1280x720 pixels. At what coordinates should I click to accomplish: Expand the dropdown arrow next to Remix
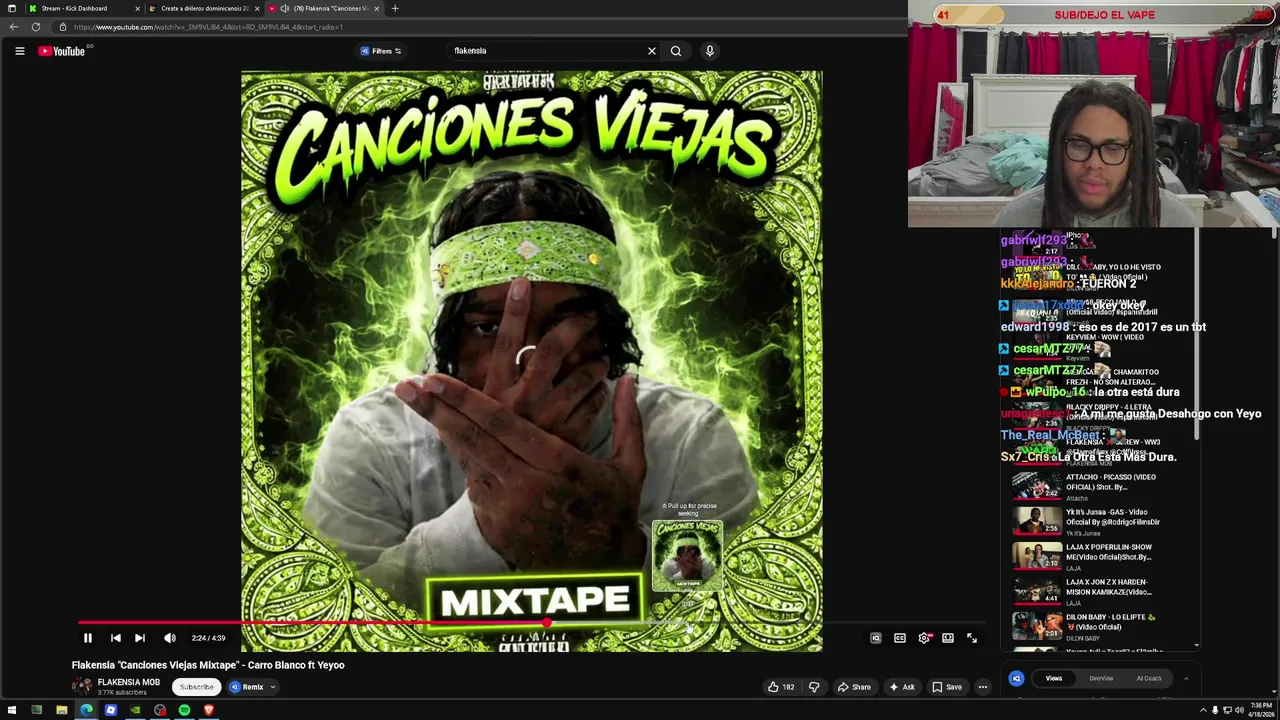(x=272, y=687)
